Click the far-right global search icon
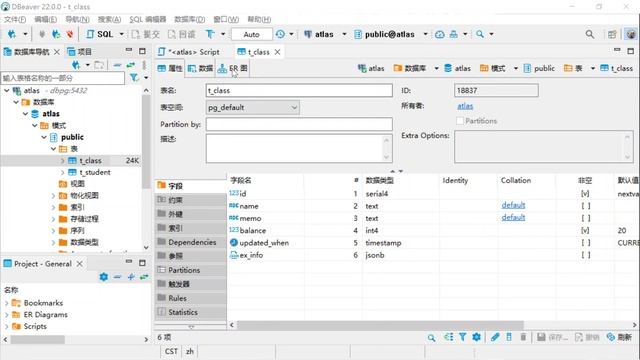The width and height of the screenshot is (640, 360). click(590, 34)
